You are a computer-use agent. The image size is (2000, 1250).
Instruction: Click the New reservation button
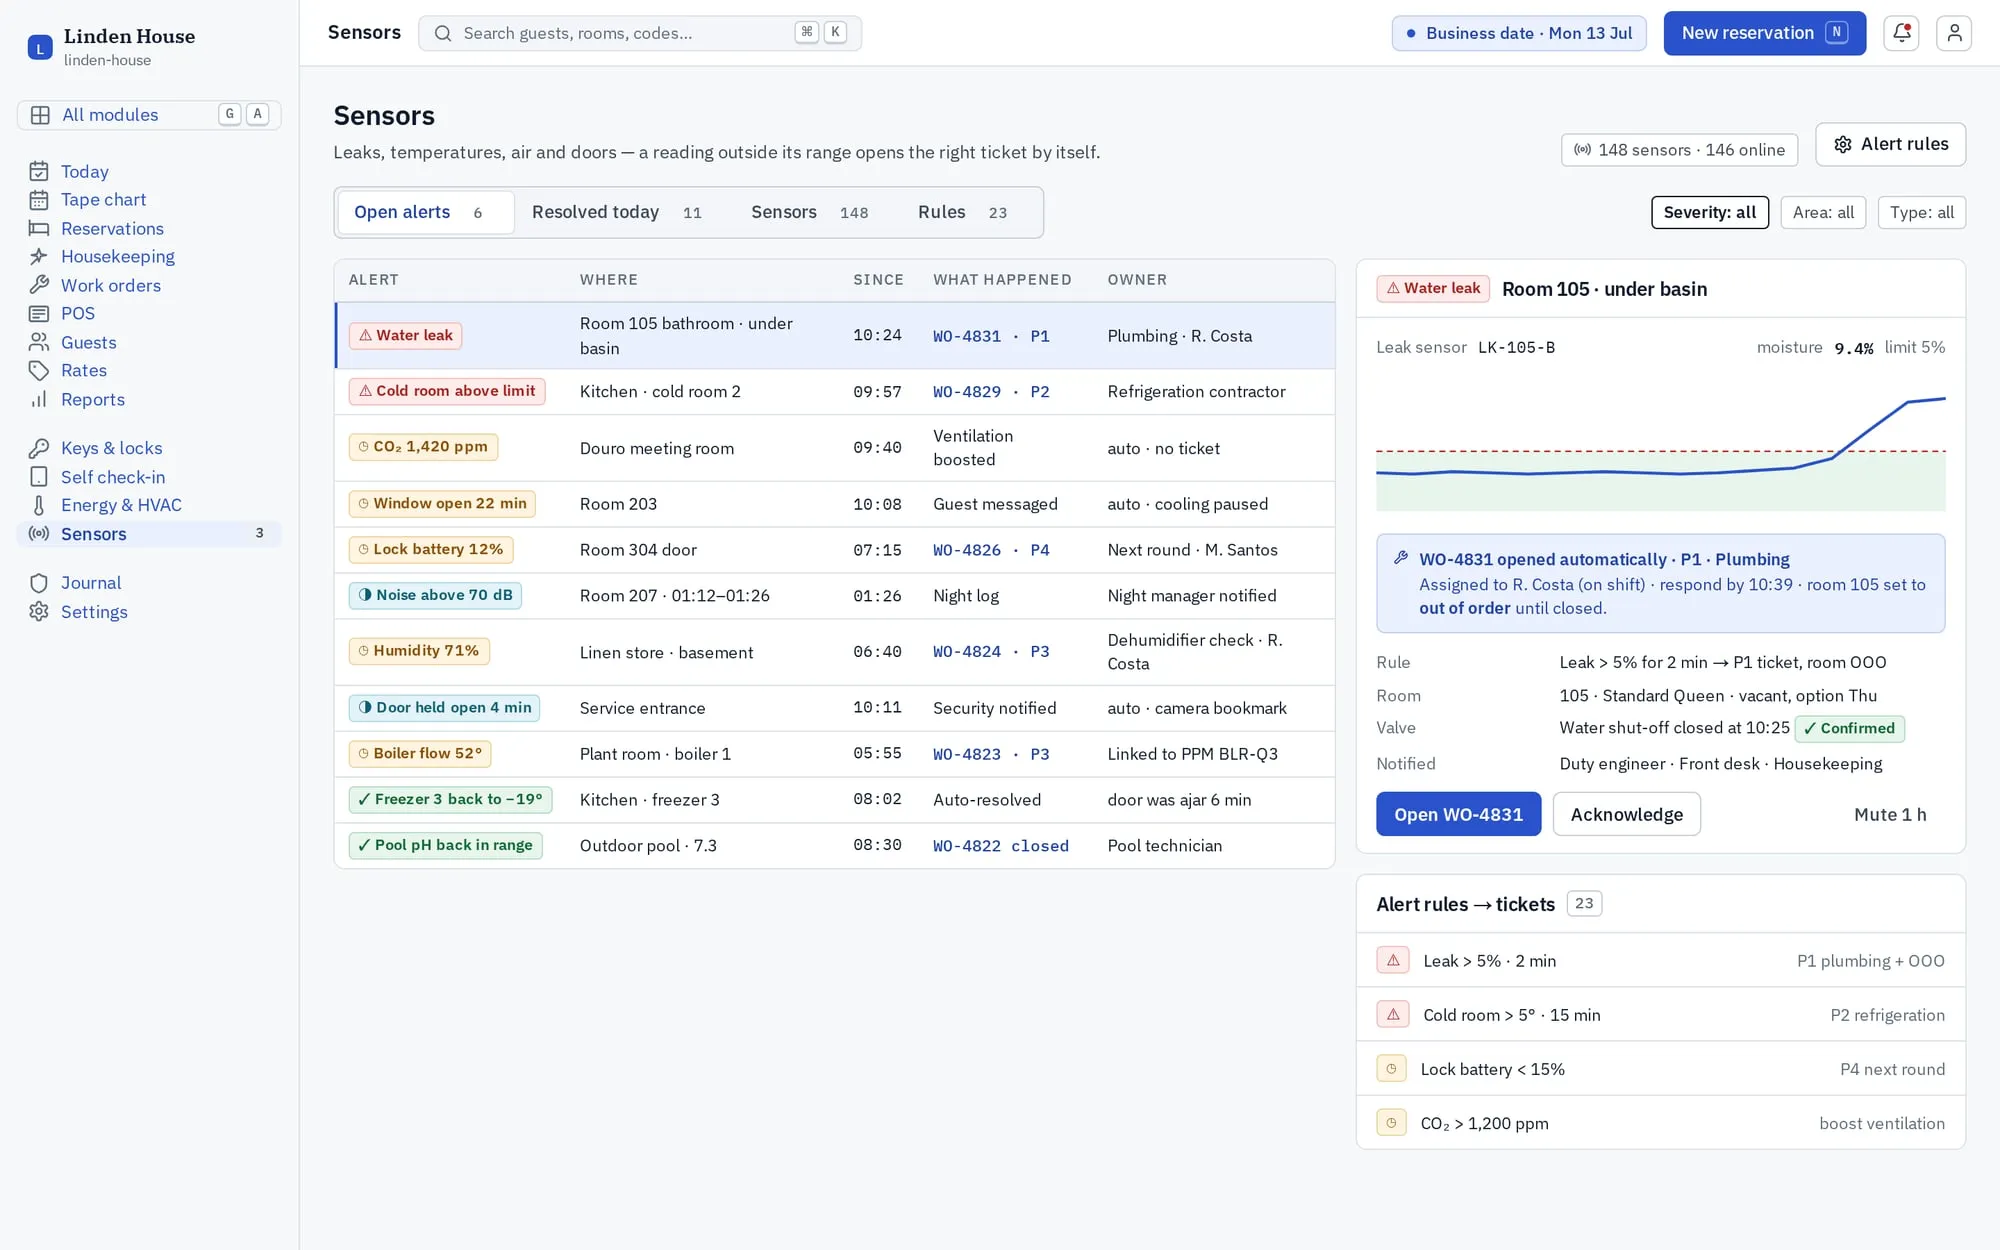point(1765,33)
